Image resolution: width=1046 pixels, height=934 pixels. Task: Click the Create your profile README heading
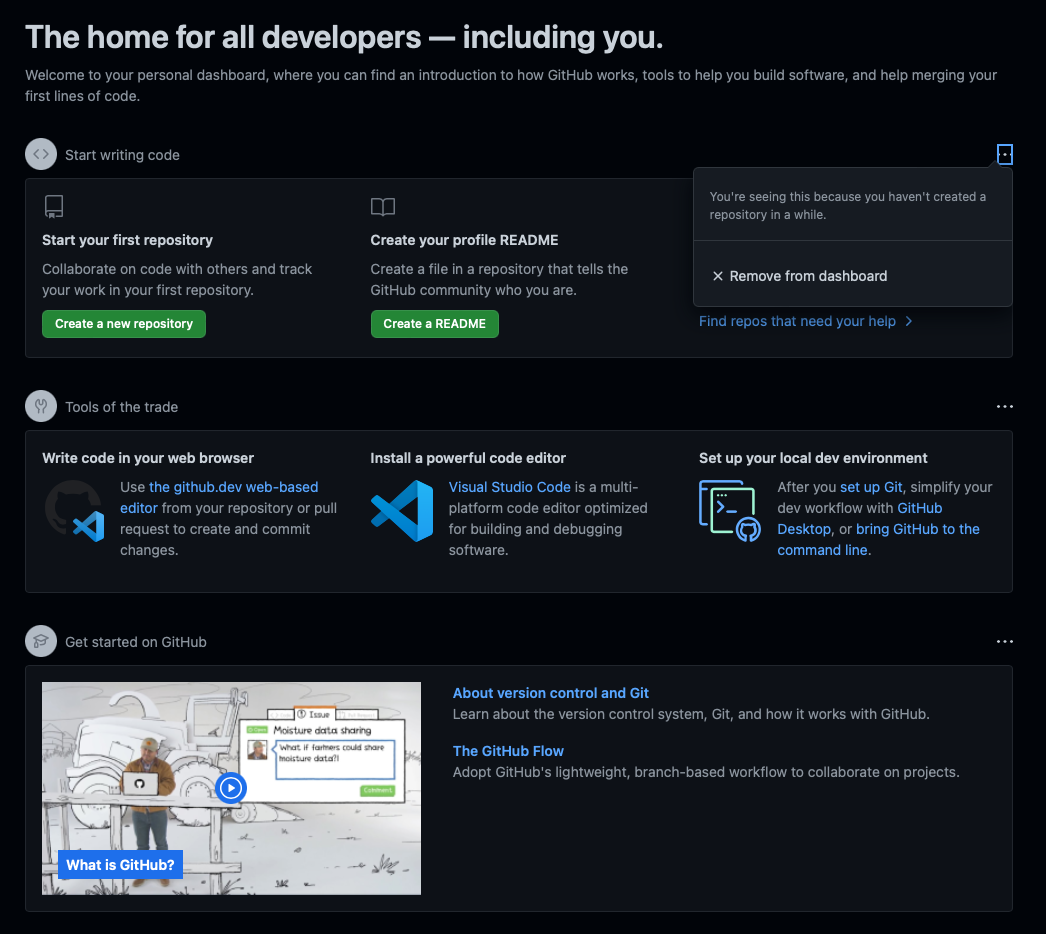click(464, 240)
